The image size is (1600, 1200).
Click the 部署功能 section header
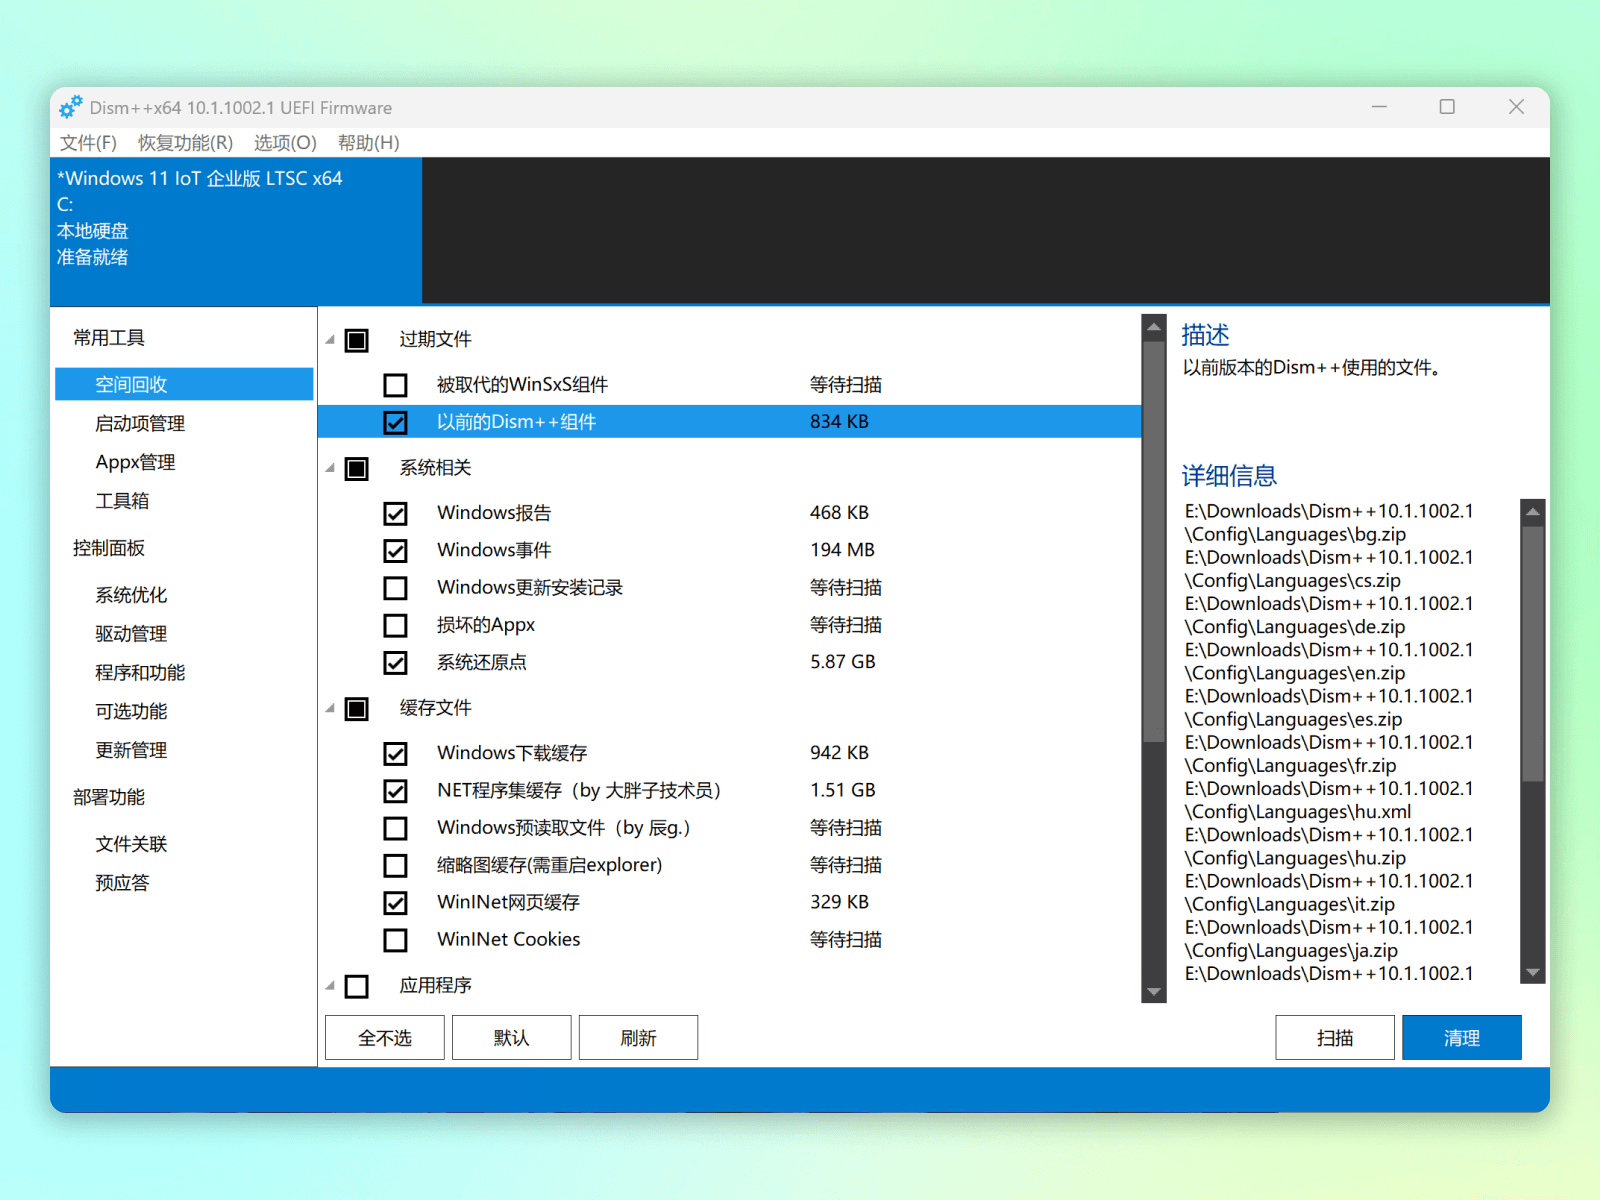coord(109,797)
